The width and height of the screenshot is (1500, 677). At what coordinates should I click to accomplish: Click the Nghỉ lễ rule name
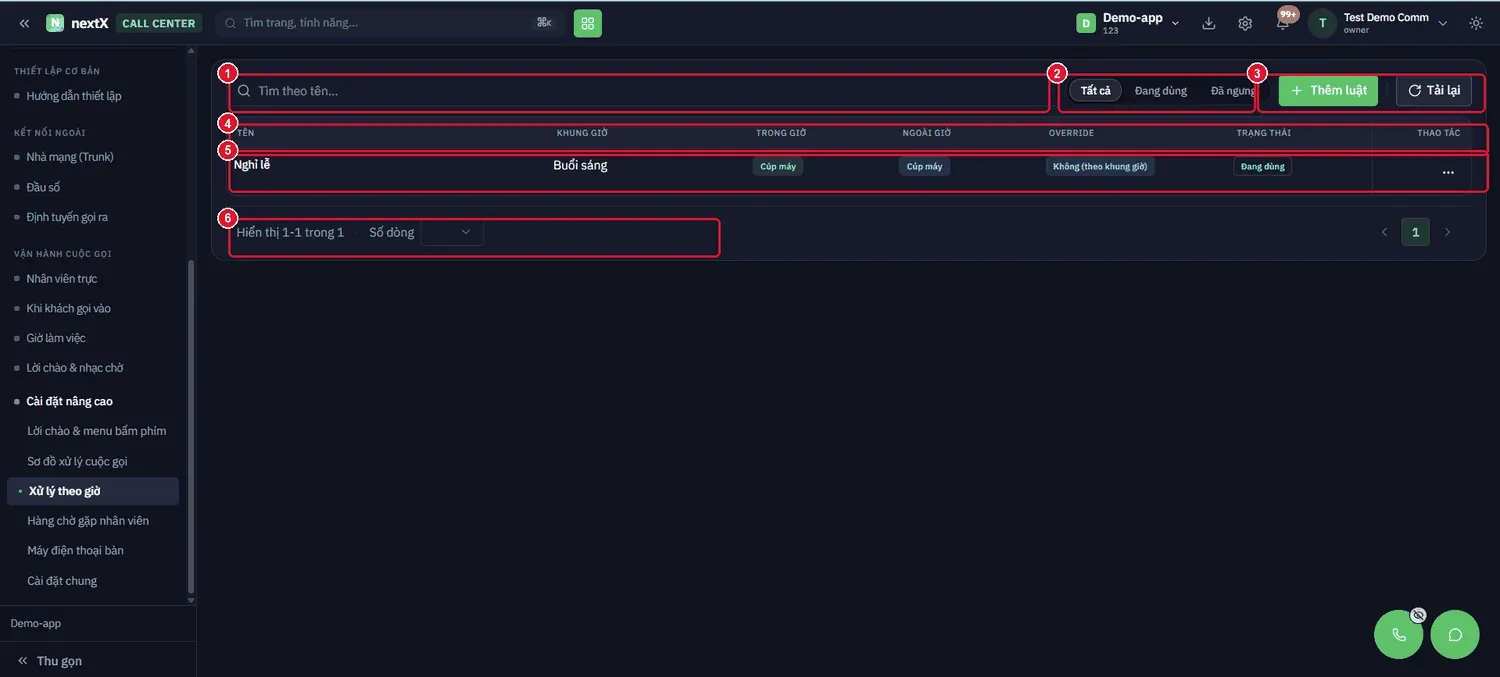tap(252, 165)
